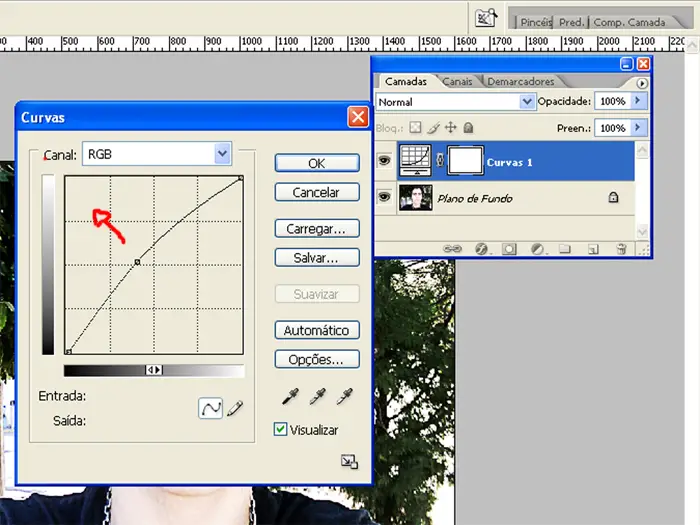700x525 pixels.
Task: Hide the Plano de Fundo layer
Action: (384, 198)
